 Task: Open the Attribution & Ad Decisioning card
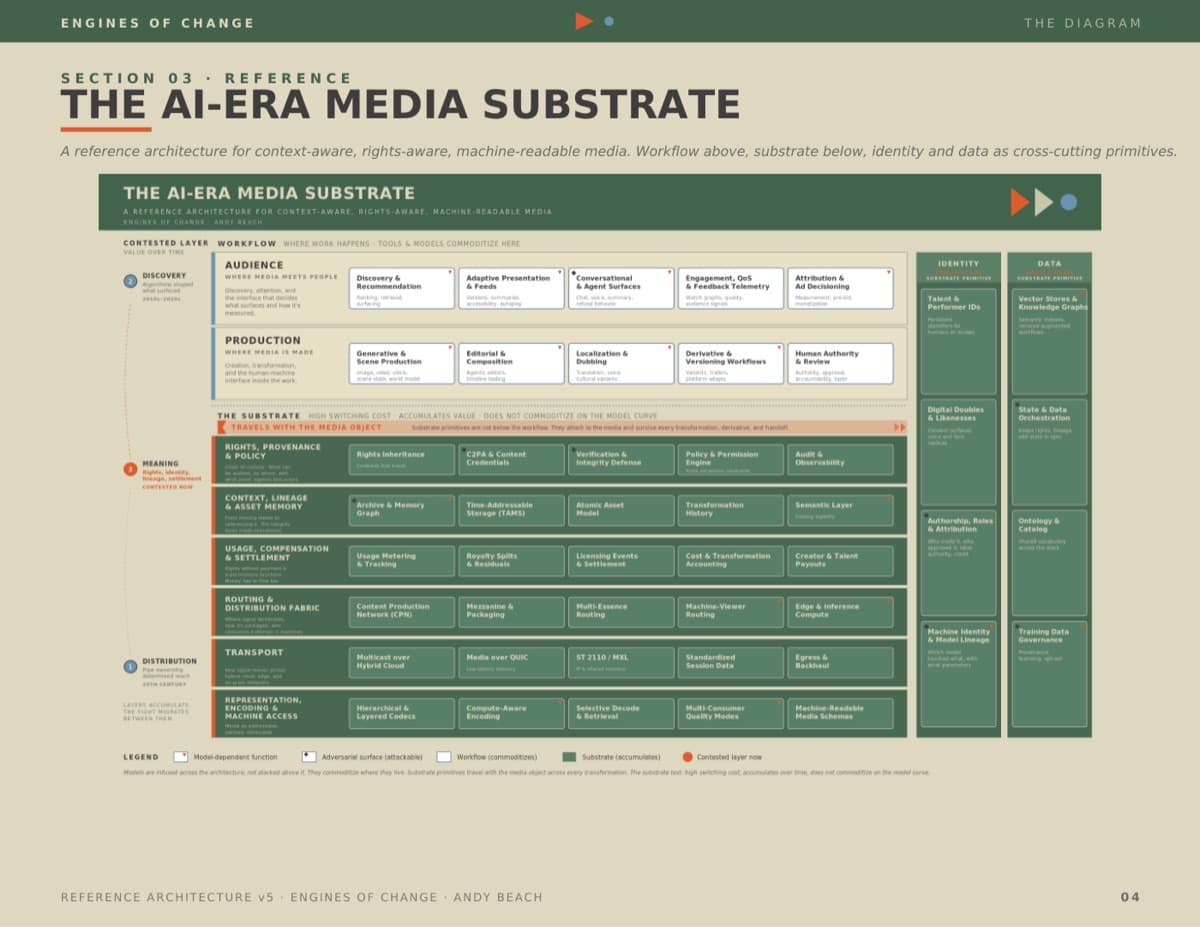841,288
